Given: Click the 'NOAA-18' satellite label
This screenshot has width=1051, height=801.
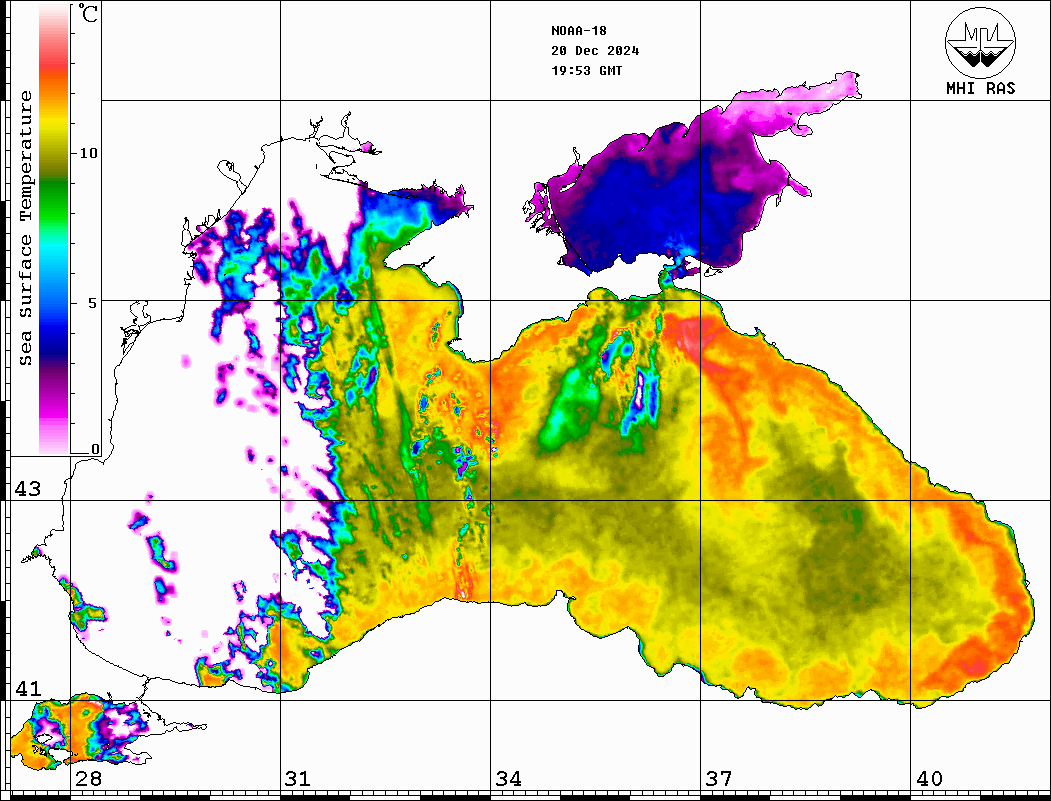Looking at the screenshot, I should pyautogui.click(x=579, y=31).
